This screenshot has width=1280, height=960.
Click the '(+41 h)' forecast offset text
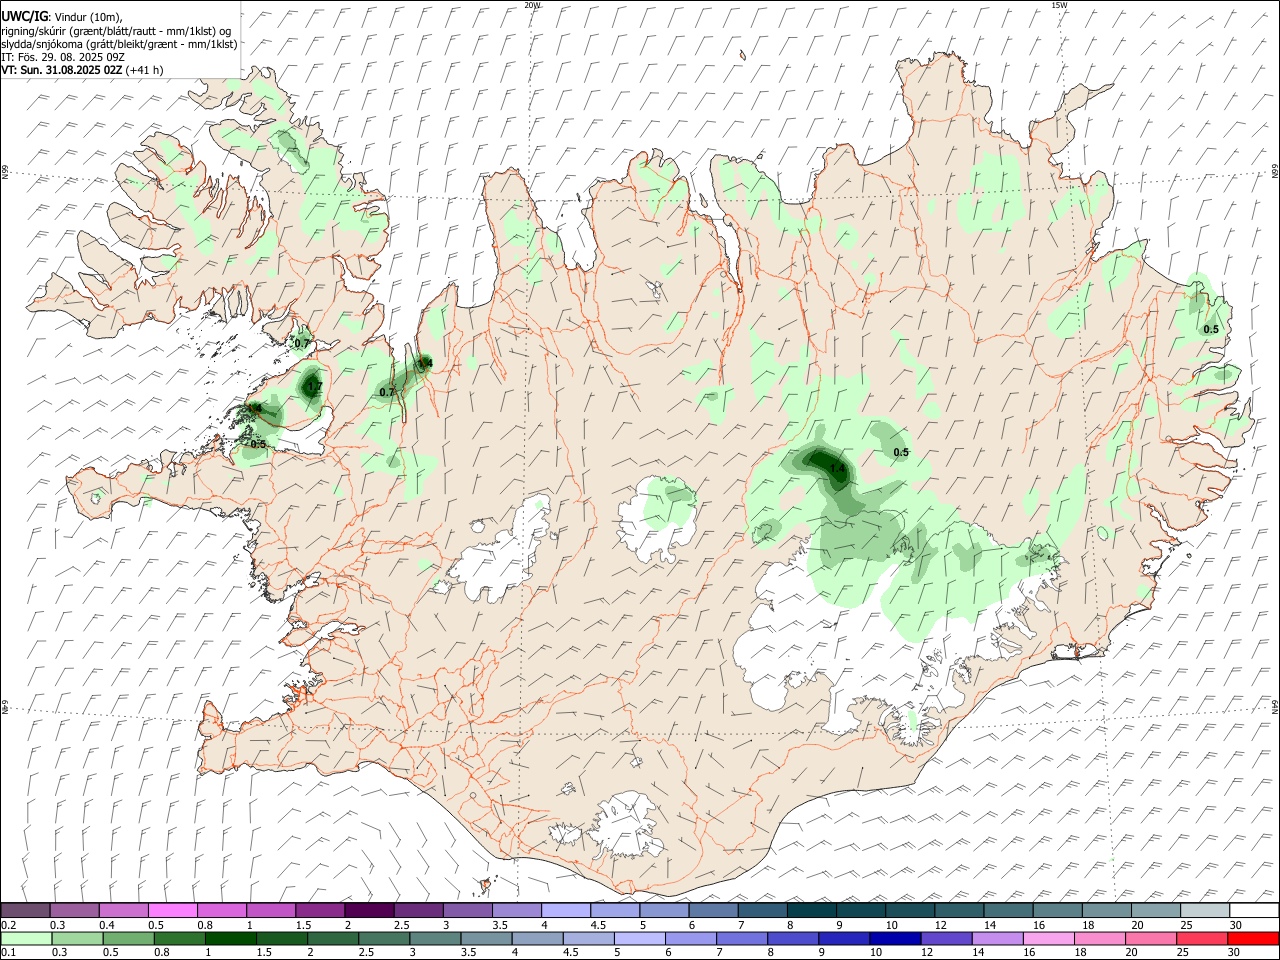pos(145,70)
